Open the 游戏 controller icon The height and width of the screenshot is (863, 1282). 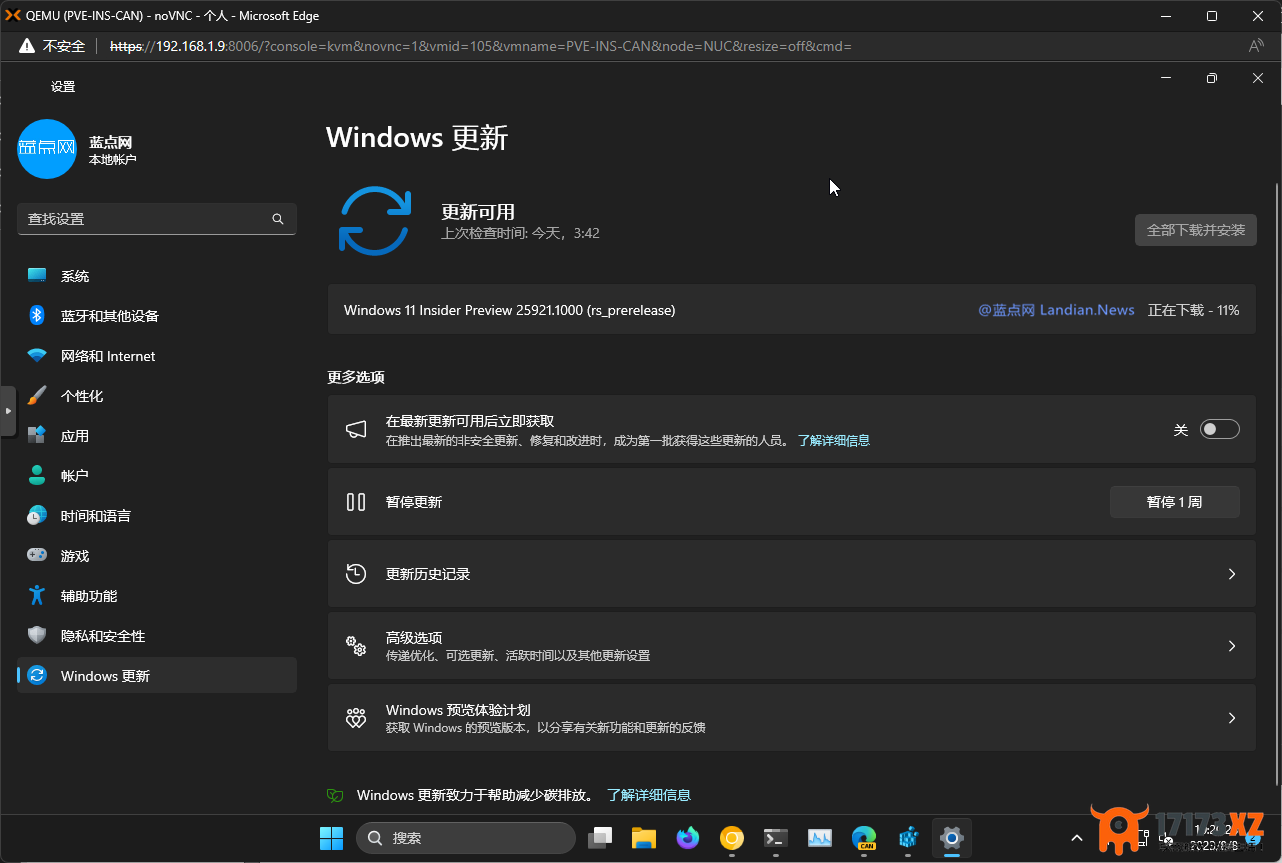(37, 555)
